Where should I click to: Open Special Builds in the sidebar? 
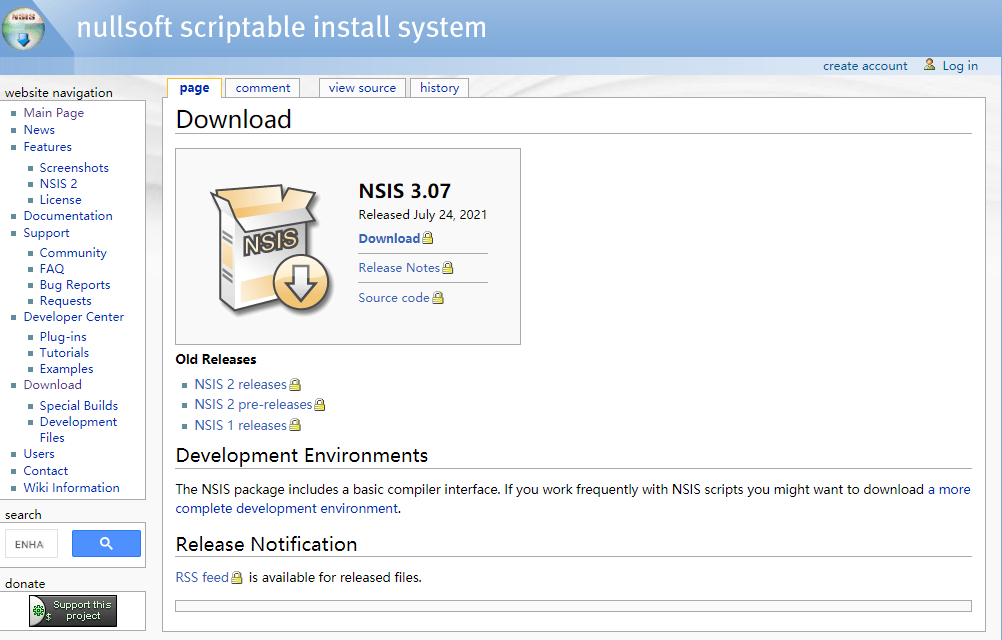click(79, 406)
